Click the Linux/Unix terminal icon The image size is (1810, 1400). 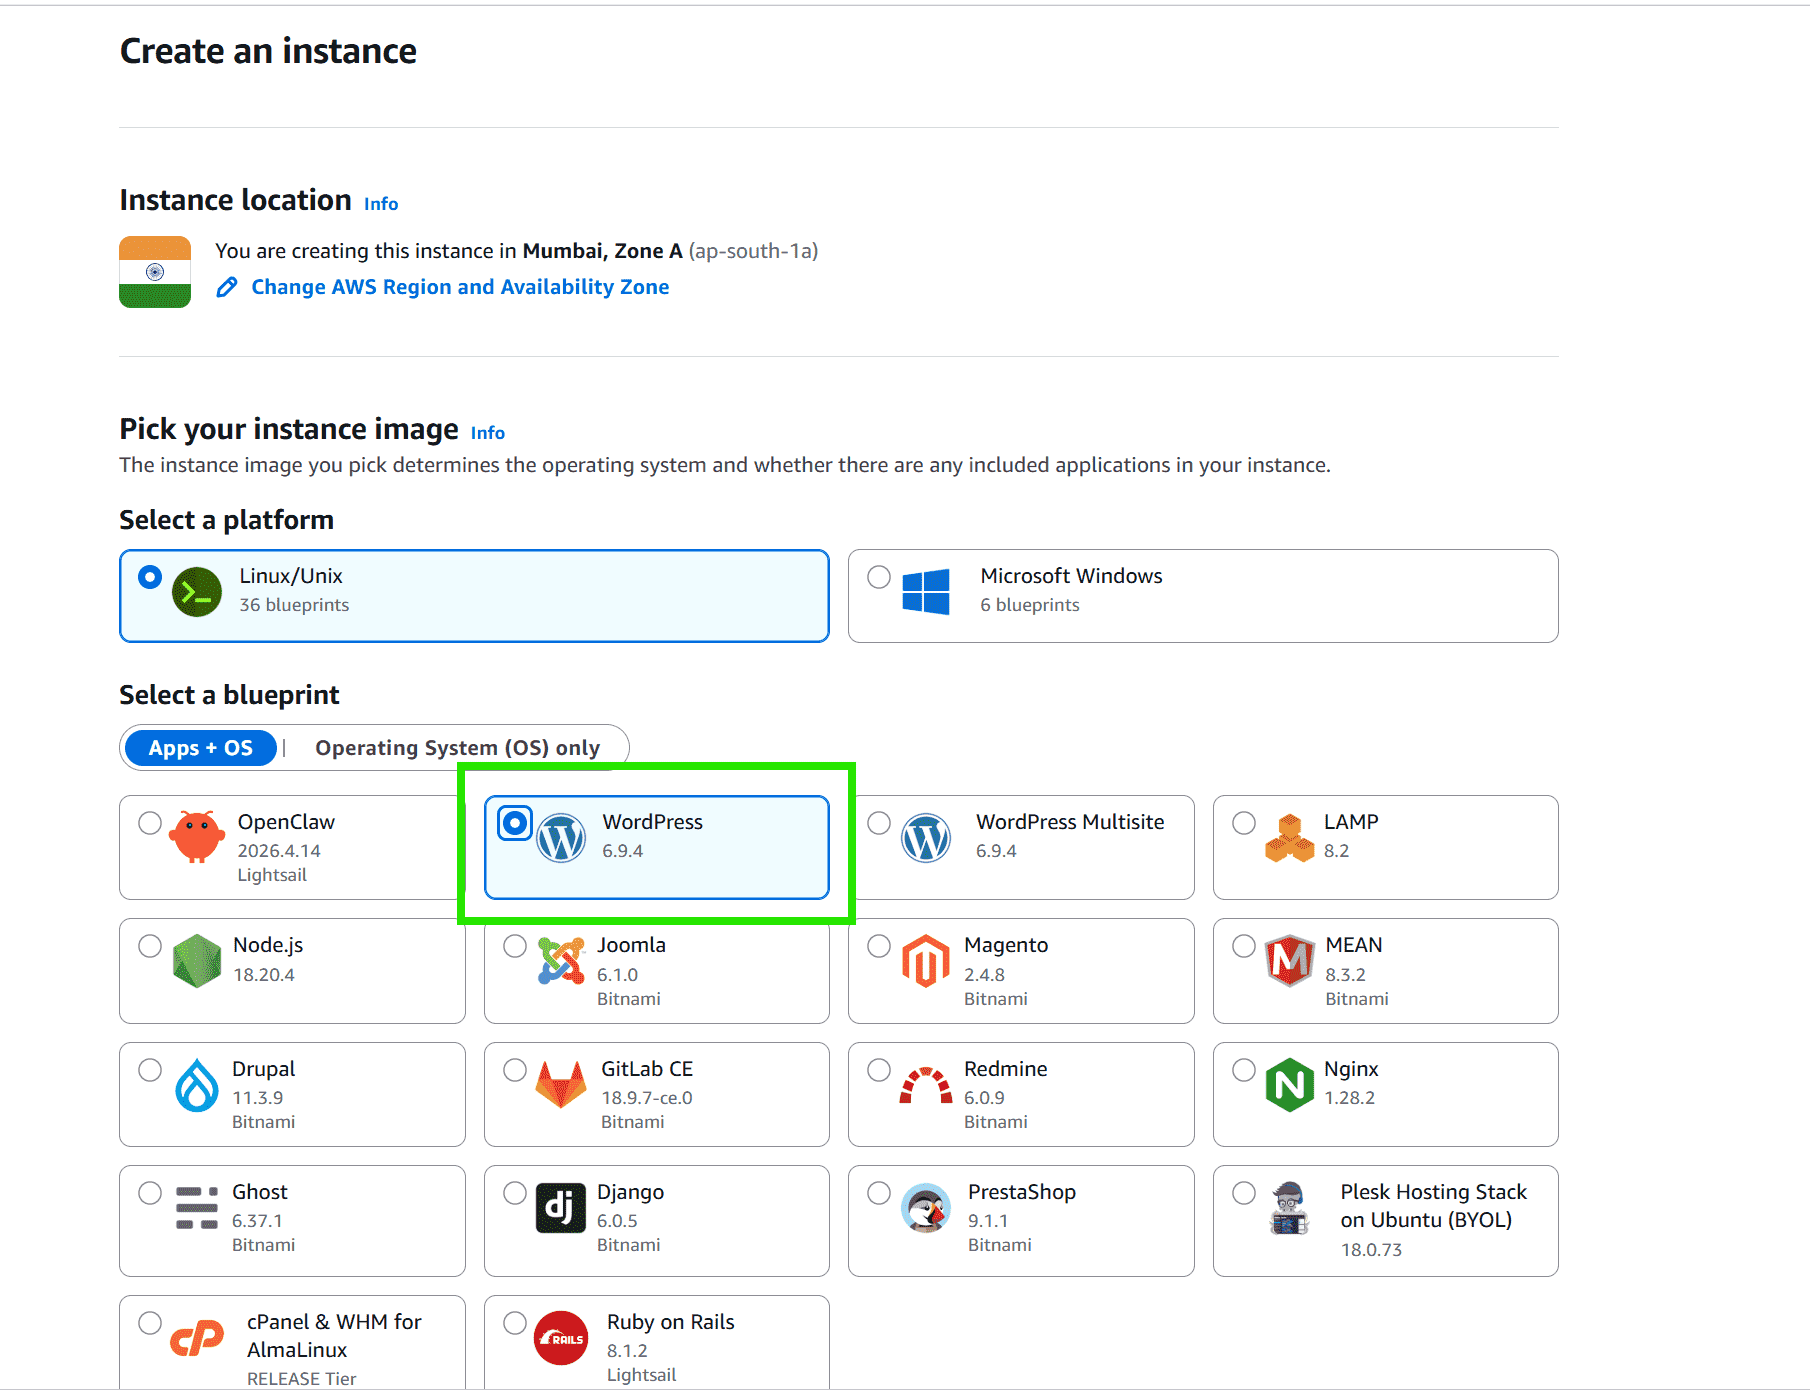(197, 592)
